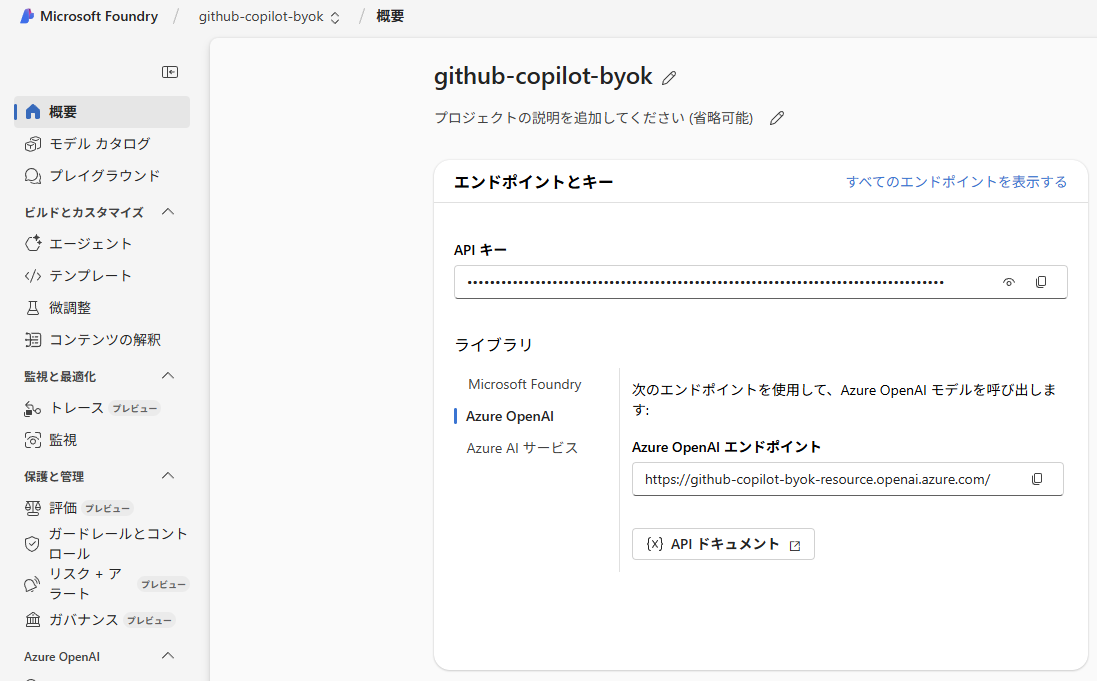Viewport: 1097px width, 681px height.
Task: Collapse the sidebar with the panel toggle icon
Action: pos(170,72)
